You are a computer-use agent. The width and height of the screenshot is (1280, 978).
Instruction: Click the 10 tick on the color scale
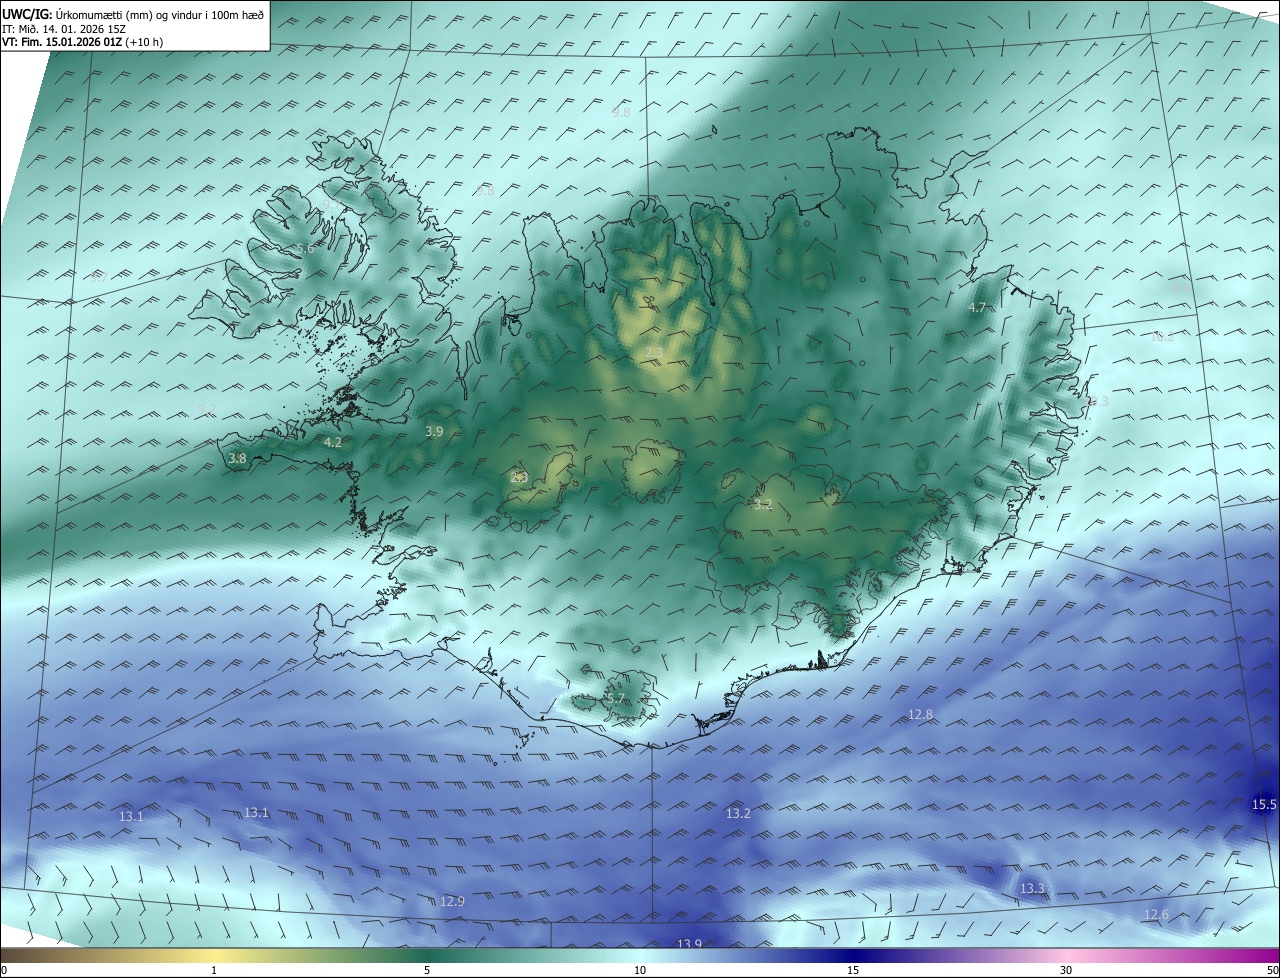pyautogui.click(x=640, y=970)
